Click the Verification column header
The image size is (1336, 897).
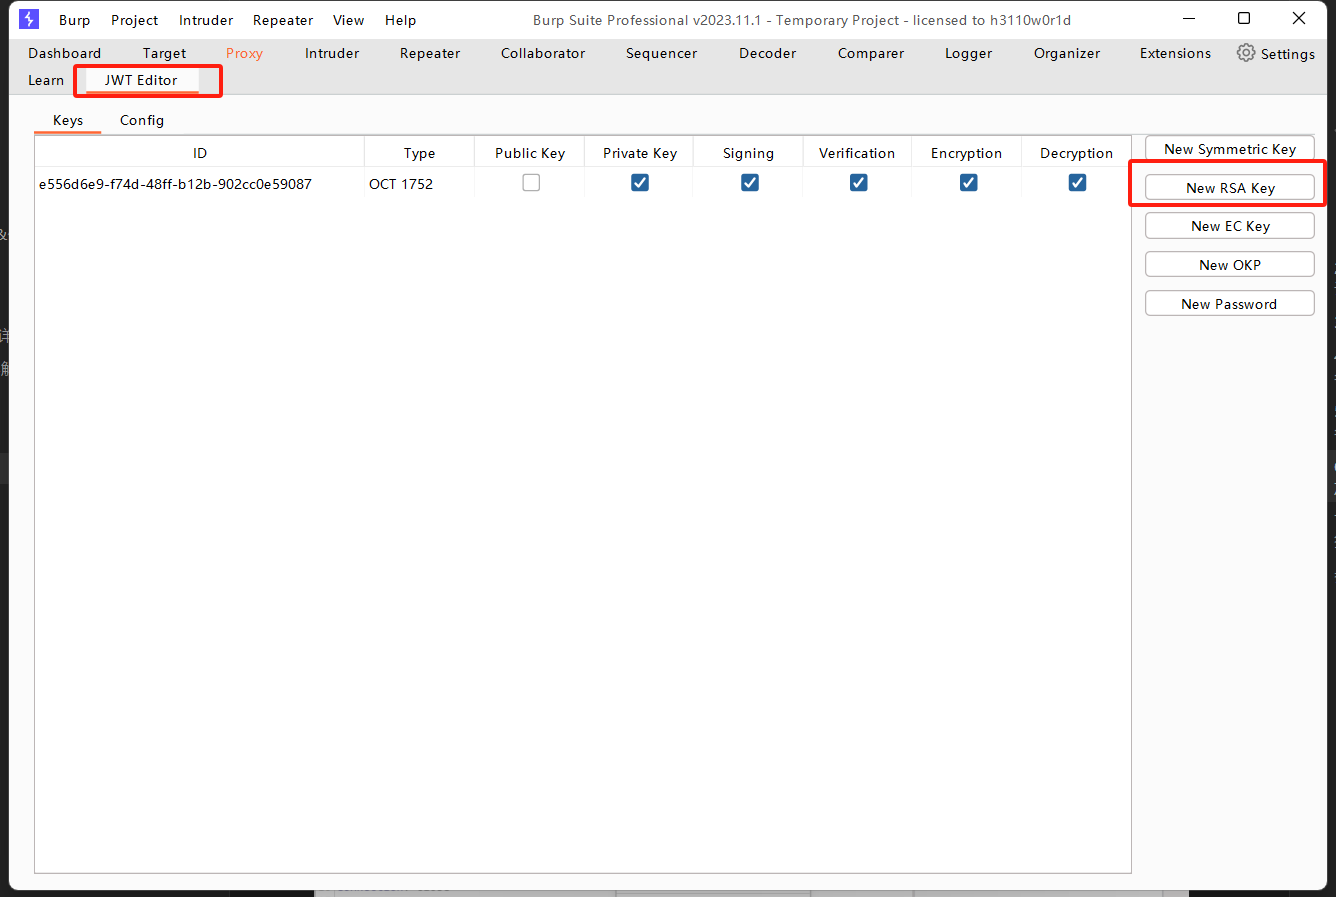[857, 153]
